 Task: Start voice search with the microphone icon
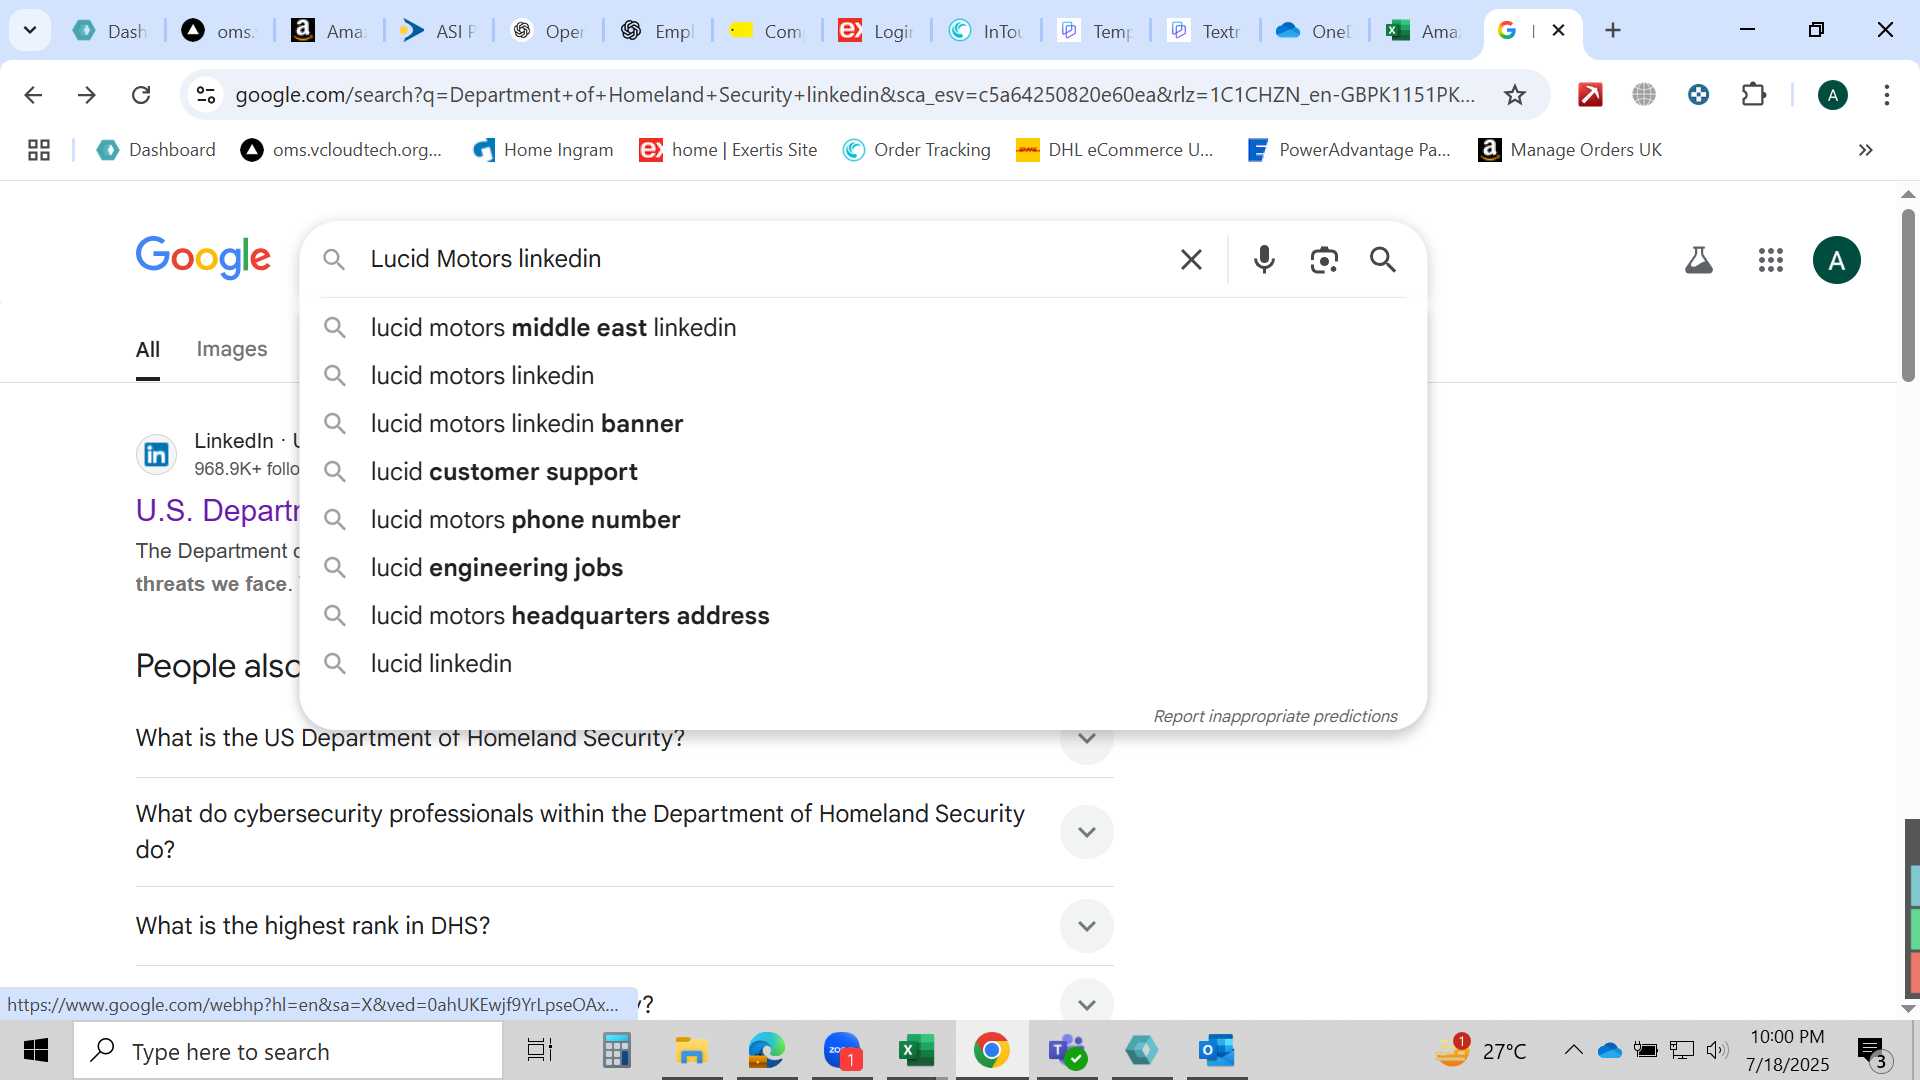(1264, 260)
